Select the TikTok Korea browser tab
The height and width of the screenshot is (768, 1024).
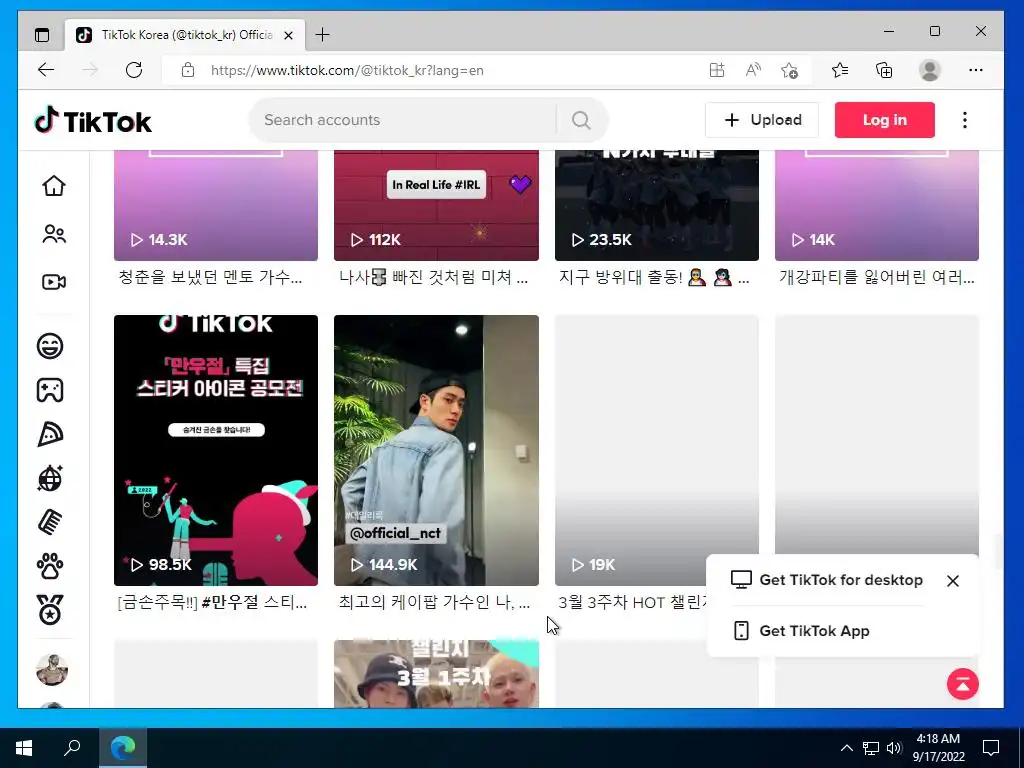click(185, 35)
